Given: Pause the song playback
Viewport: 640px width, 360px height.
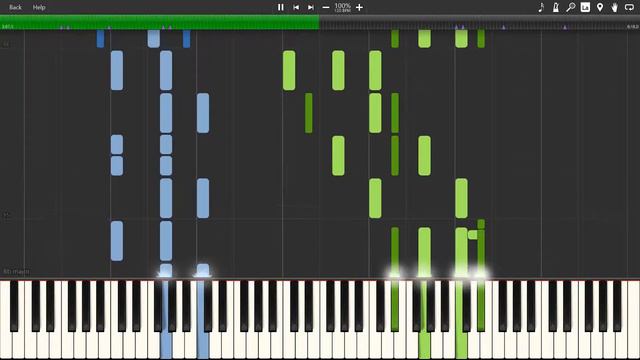Looking at the screenshot, I should pos(280,7).
